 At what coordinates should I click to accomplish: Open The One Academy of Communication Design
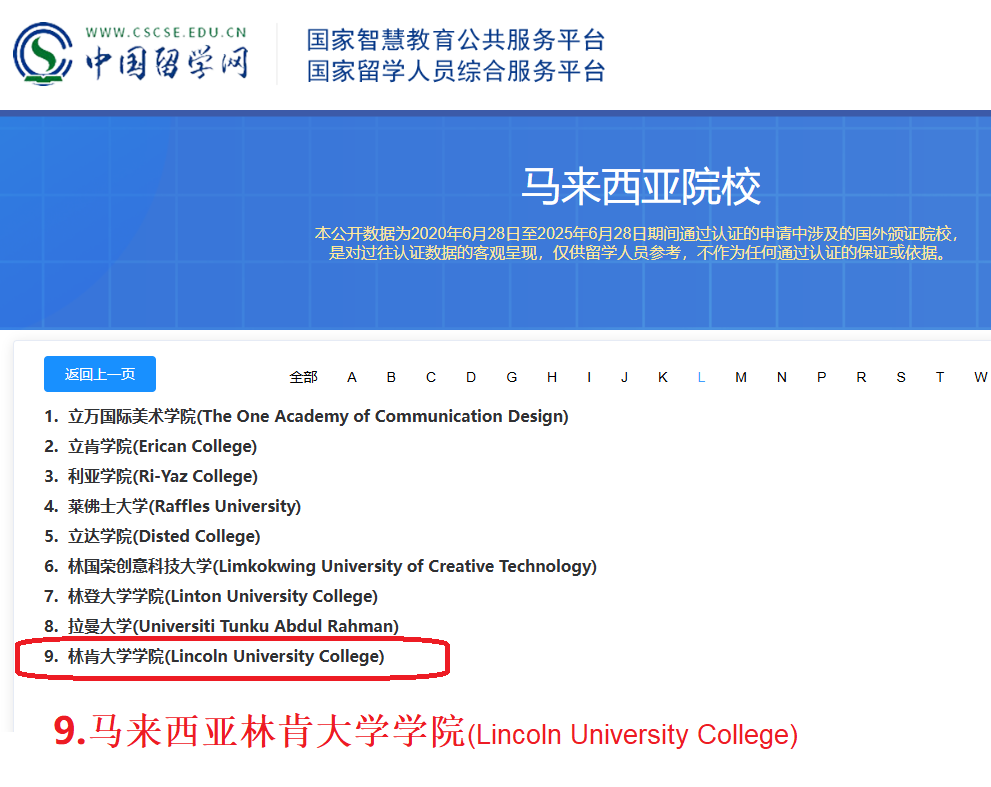tap(317, 416)
